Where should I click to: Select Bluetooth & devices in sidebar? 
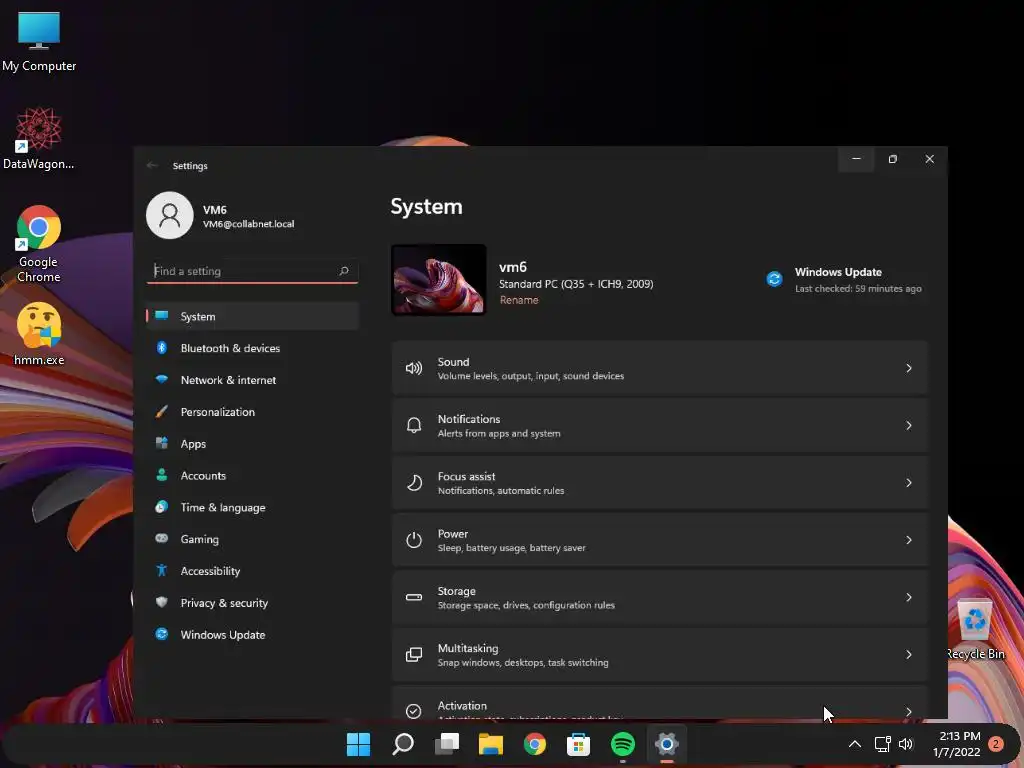(x=253, y=348)
